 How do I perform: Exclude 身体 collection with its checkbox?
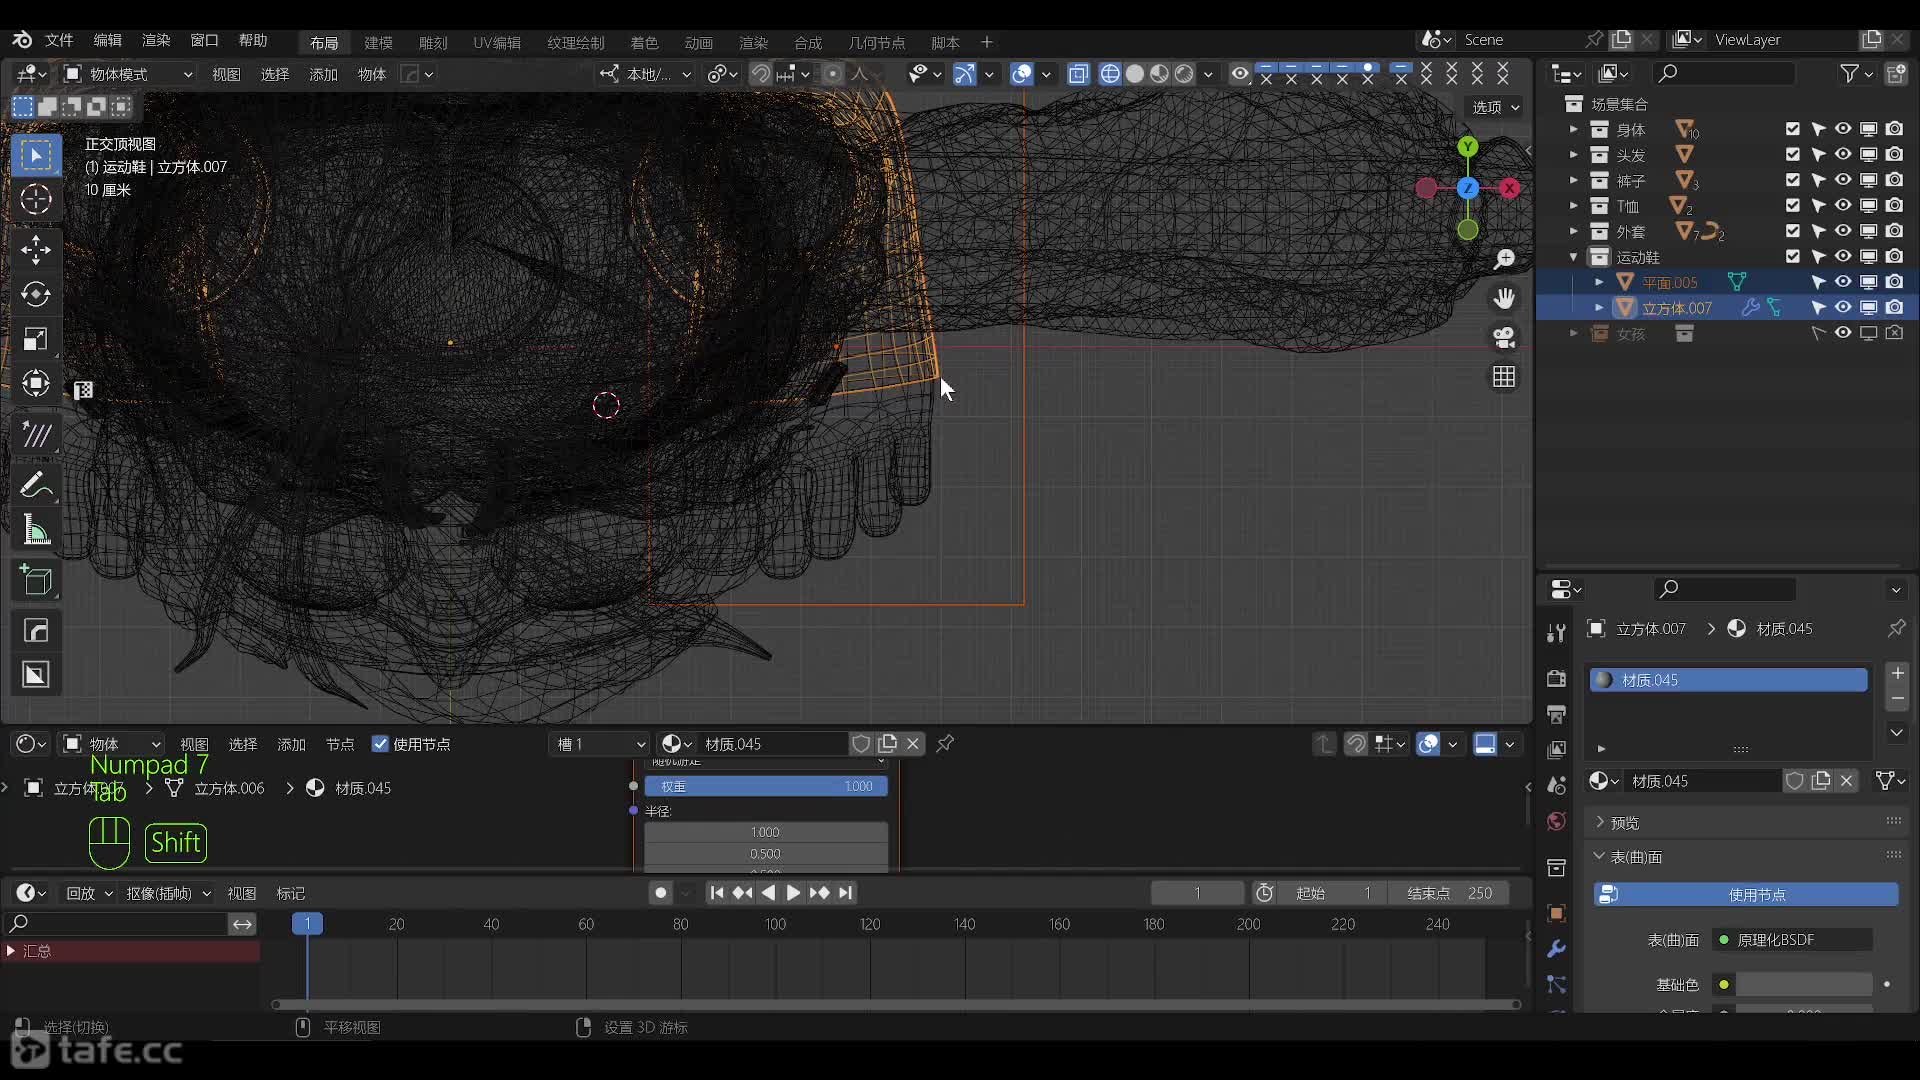pos(1793,129)
